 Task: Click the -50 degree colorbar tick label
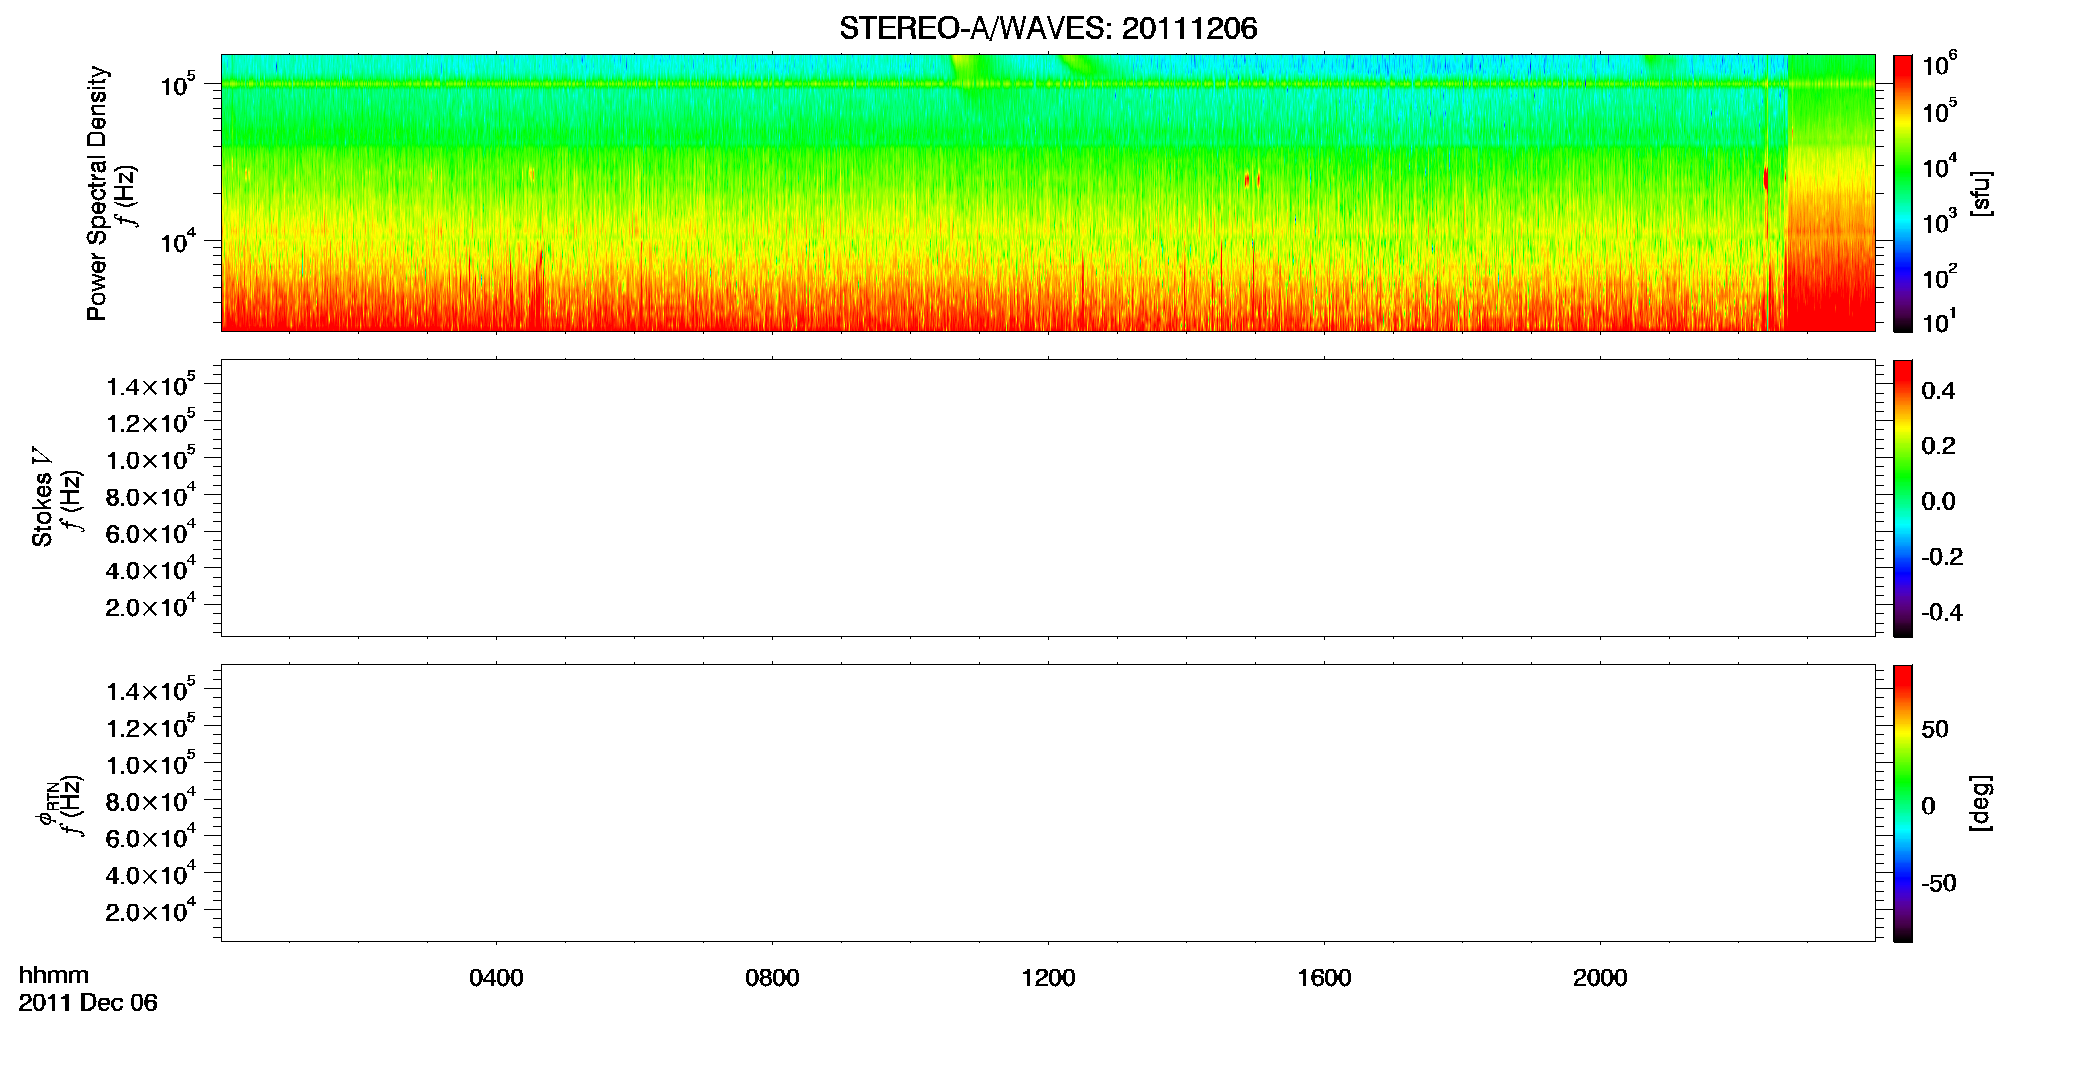pyautogui.click(x=1939, y=884)
